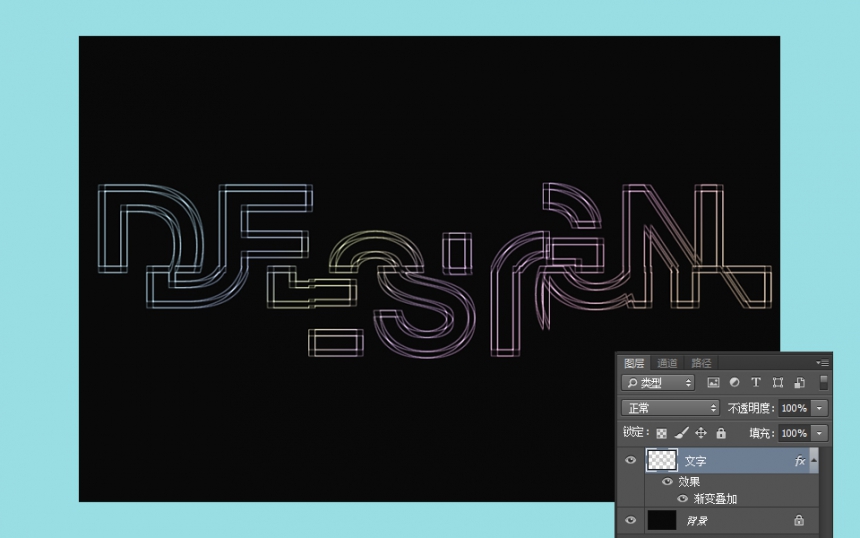
Task: Click the 不透明度 opacity value field
Action: pyautogui.click(x=794, y=408)
